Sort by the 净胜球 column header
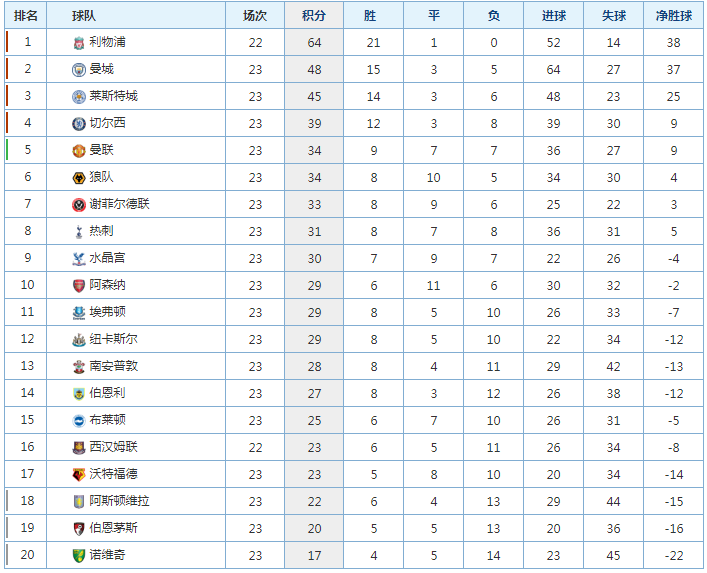707x573 pixels. pyautogui.click(x=674, y=16)
